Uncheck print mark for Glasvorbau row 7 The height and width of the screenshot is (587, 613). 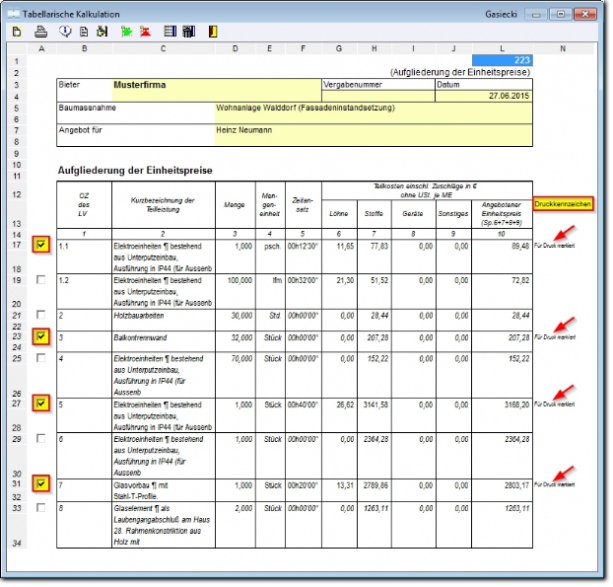41,484
